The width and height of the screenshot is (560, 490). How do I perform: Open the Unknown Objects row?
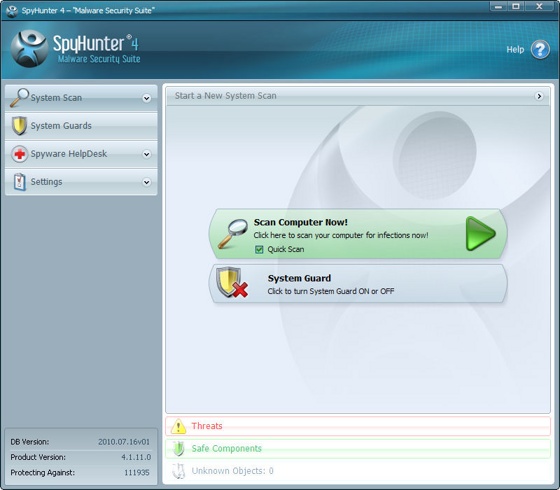pos(358,471)
